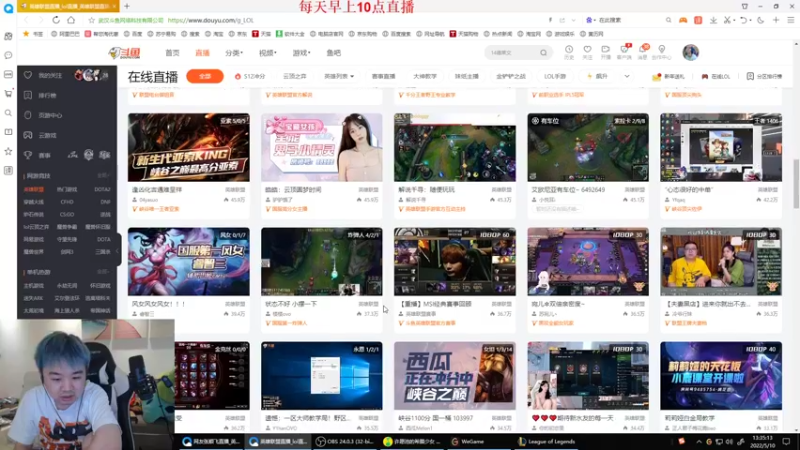Switch to WeGame in the taskbar
This screenshot has width=800, height=450.
click(468, 441)
